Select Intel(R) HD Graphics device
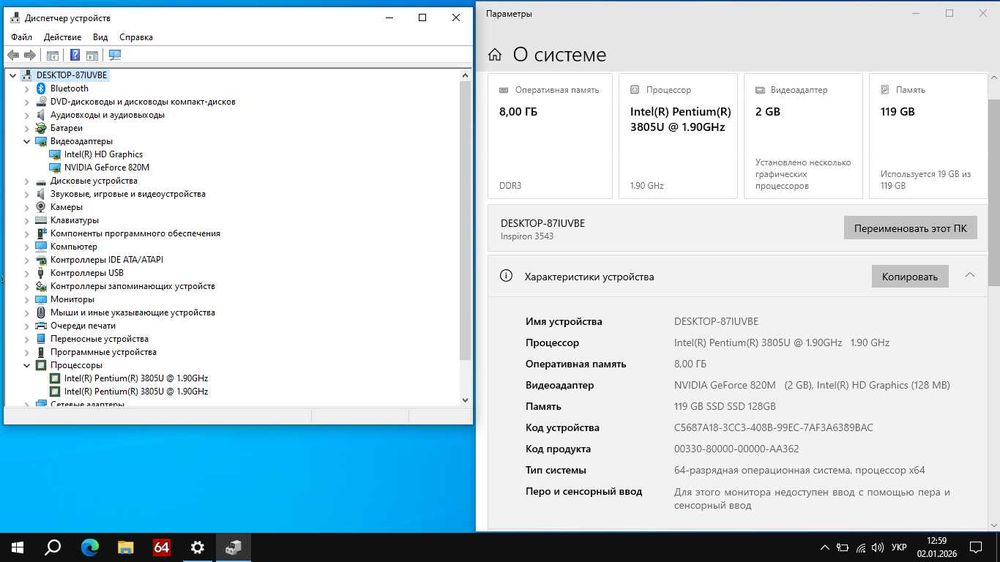This screenshot has width=1000, height=562. tap(103, 154)
